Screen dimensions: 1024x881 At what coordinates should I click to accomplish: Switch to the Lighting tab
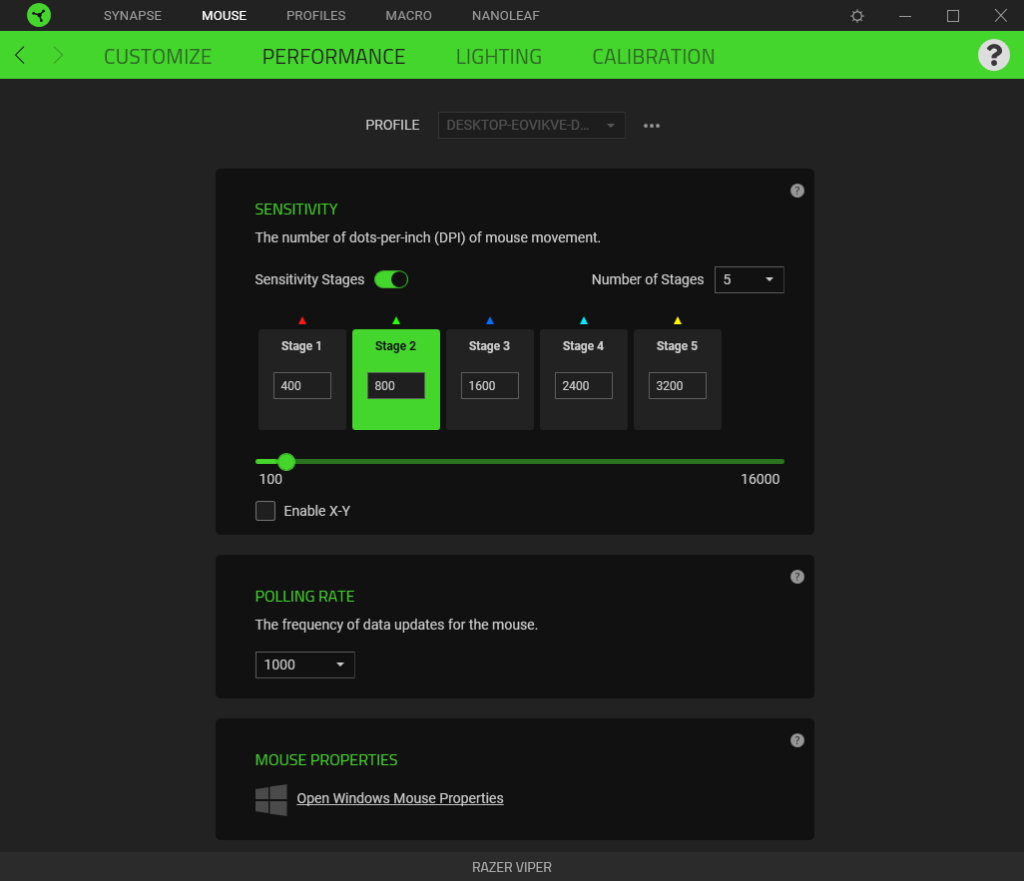point(499,57)
